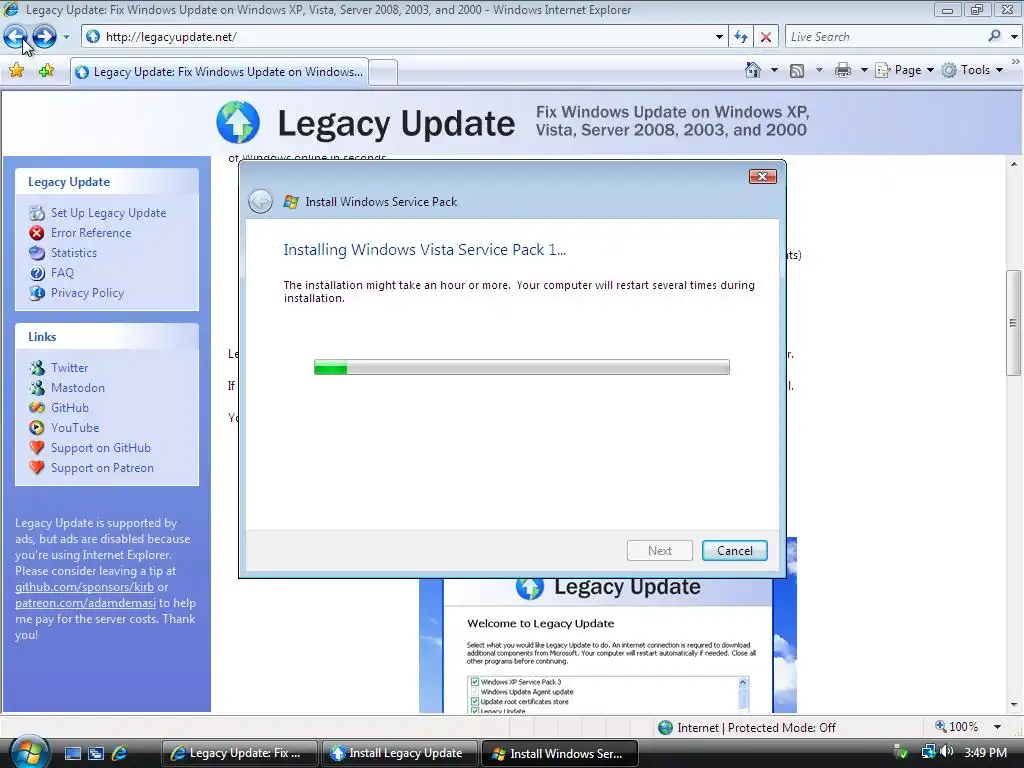Click the disabled Next button
1024x768 pixels.
(x=660, y=551)
